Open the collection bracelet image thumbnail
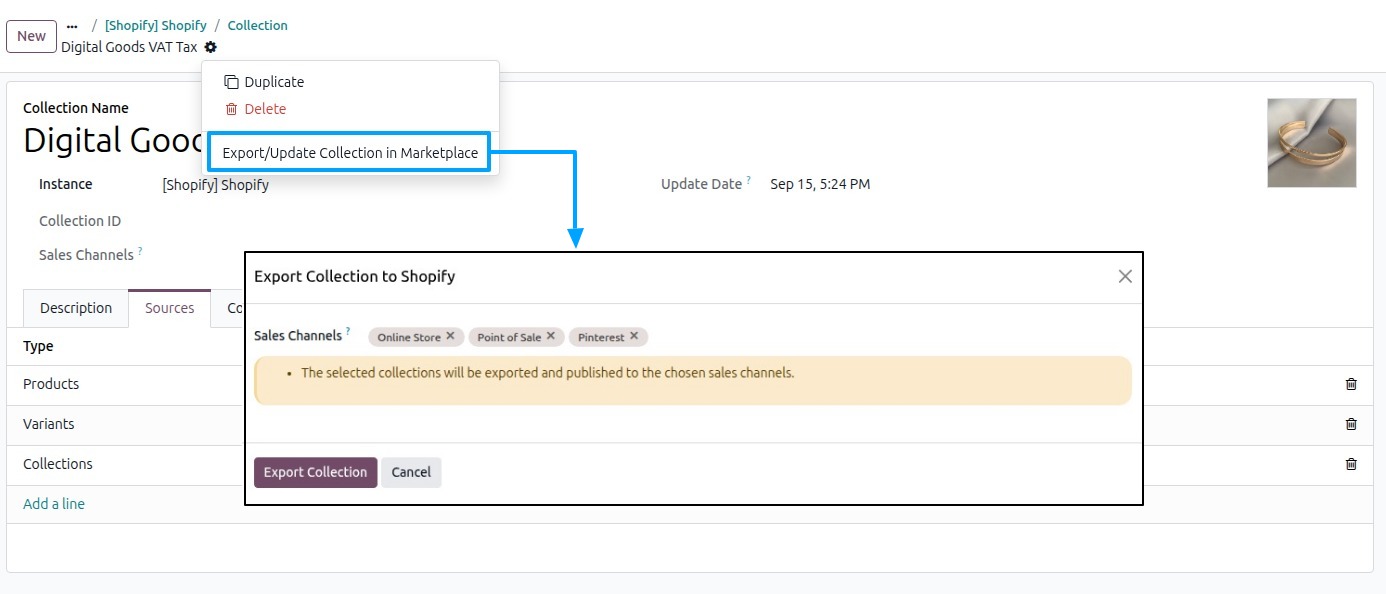The image size is (1386, 594). coord(1312,143)
